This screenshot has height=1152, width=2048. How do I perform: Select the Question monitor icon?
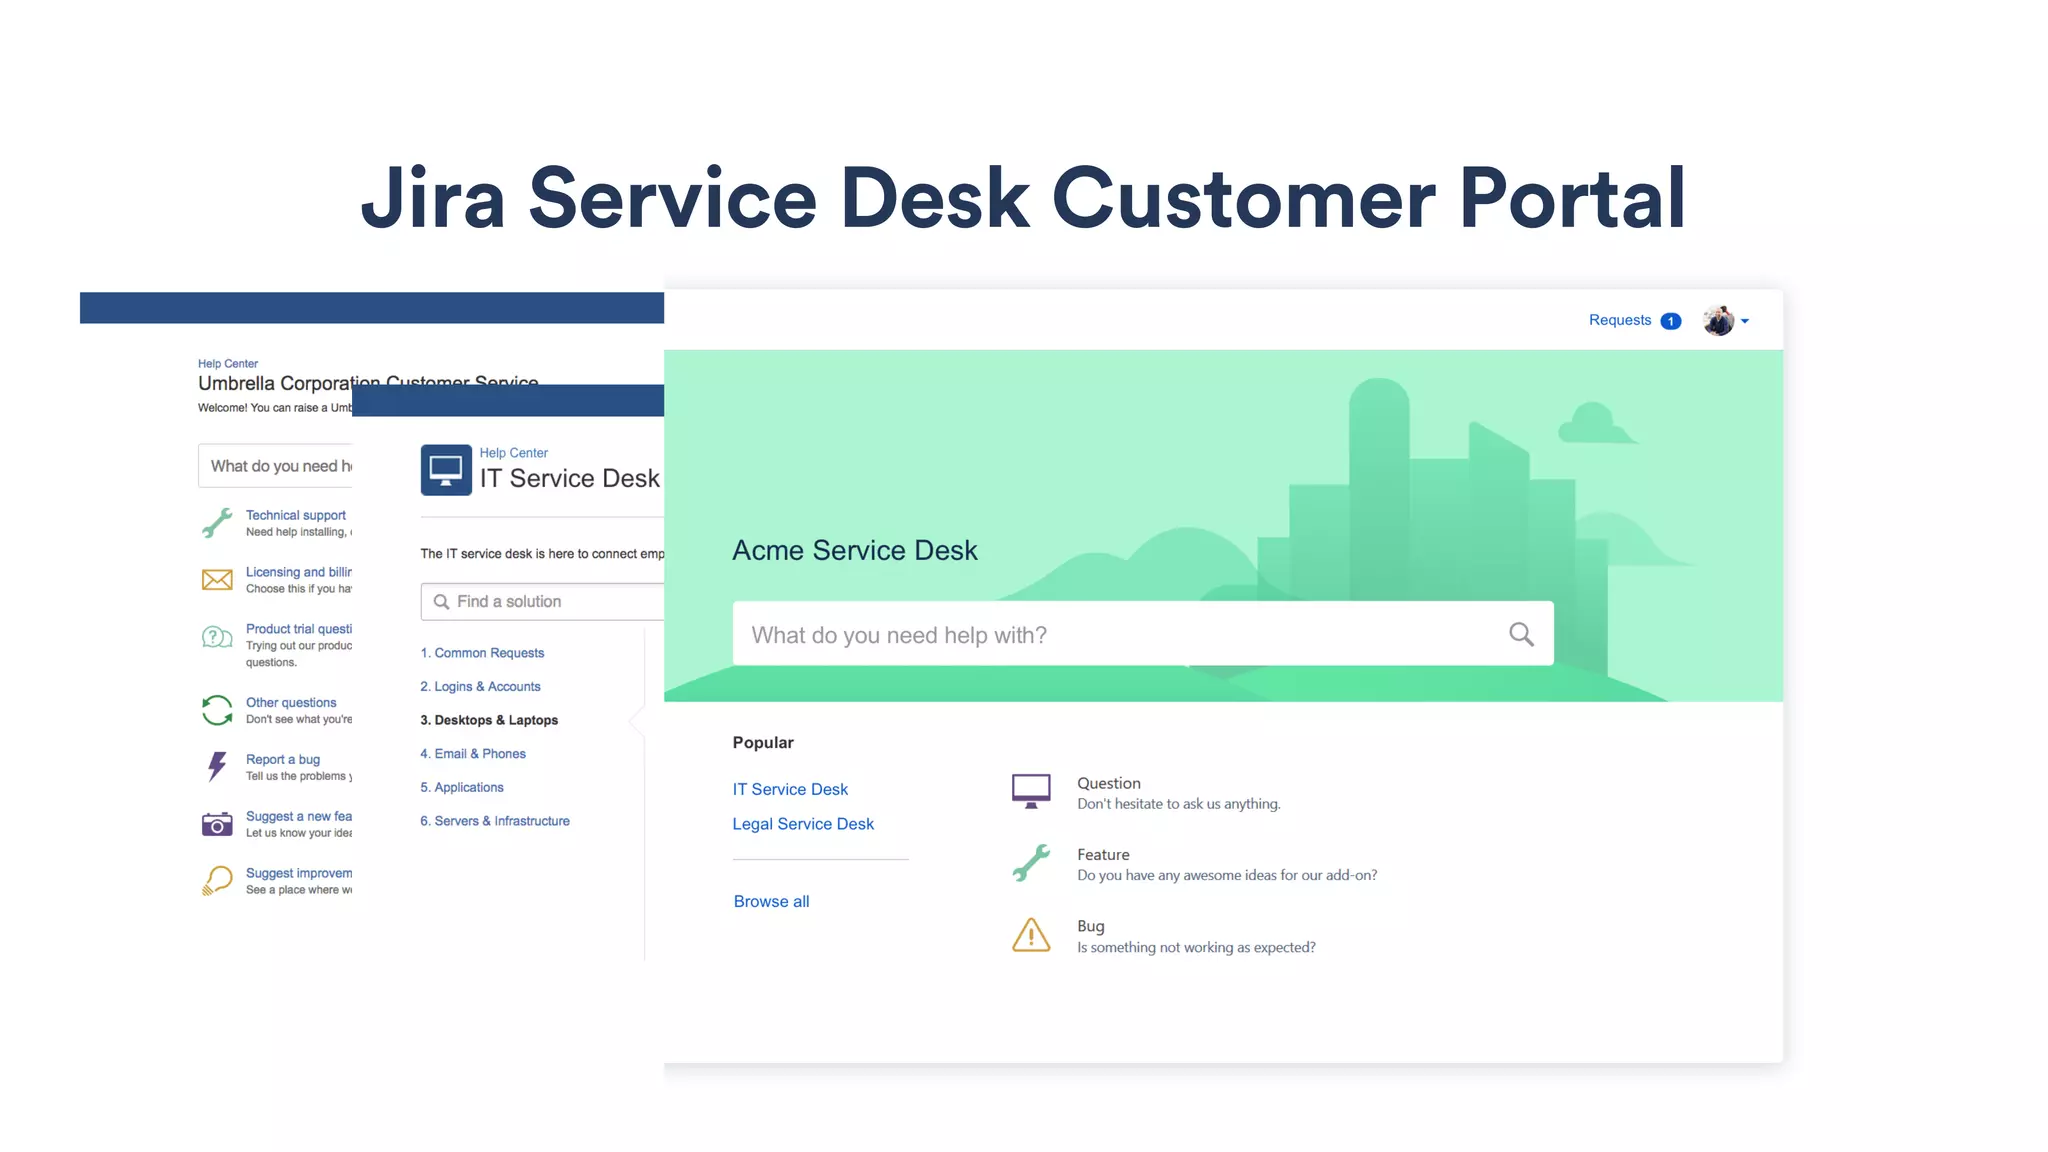point(1031,791)
